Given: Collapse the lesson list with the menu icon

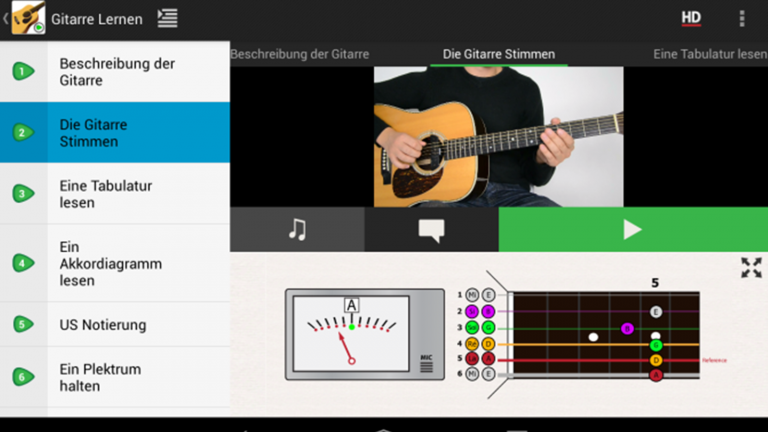Looking at the screenshot, I should click(168, 18).
